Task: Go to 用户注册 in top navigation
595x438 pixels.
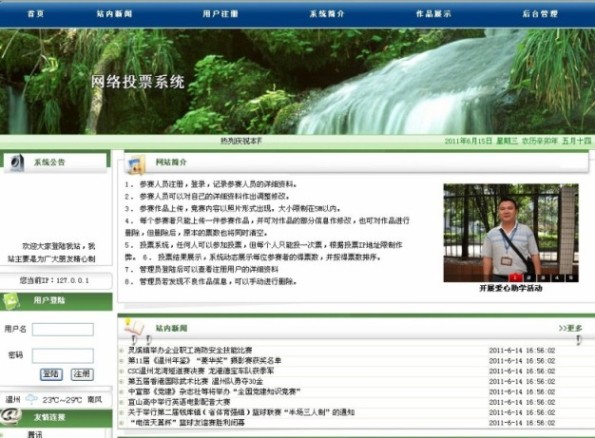Action: point(220,14)
